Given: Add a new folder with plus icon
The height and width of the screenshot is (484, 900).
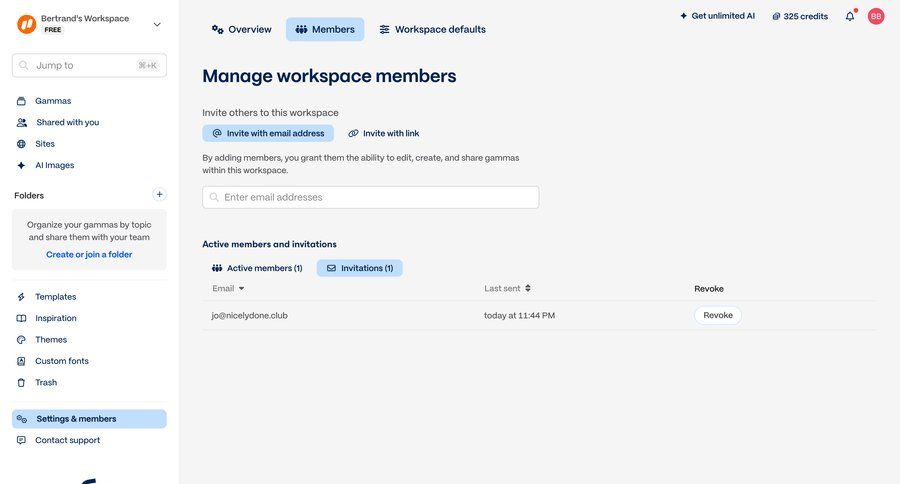Looking at the screenshot, I should pyautogui.click(x=160, y=195).
